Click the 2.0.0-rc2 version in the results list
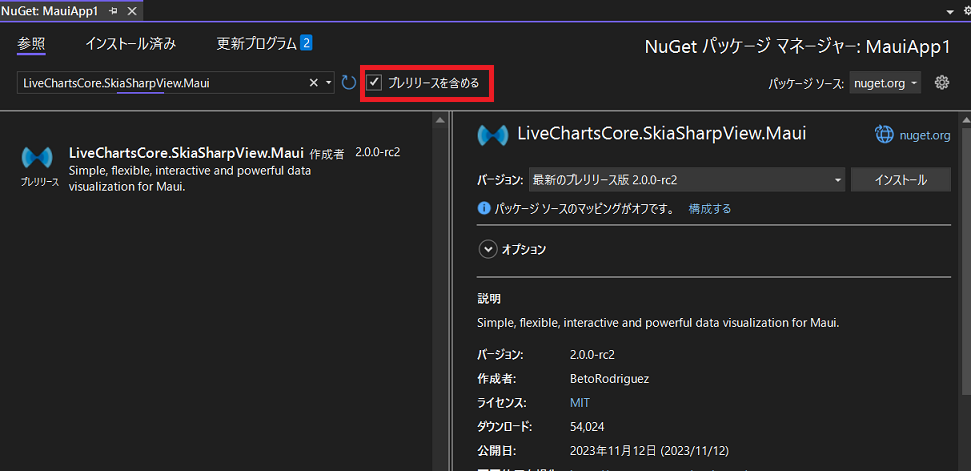This screenshot has height=471, width=971. (378, 152)
